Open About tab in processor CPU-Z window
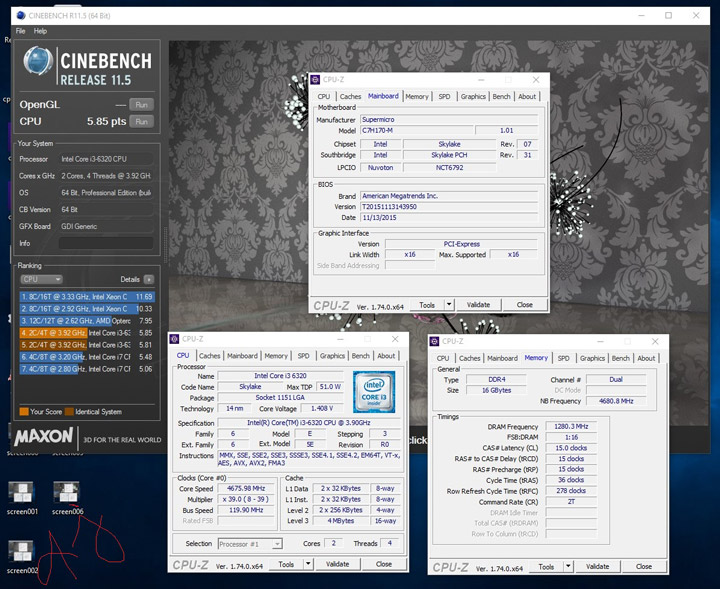 [386, 356]
